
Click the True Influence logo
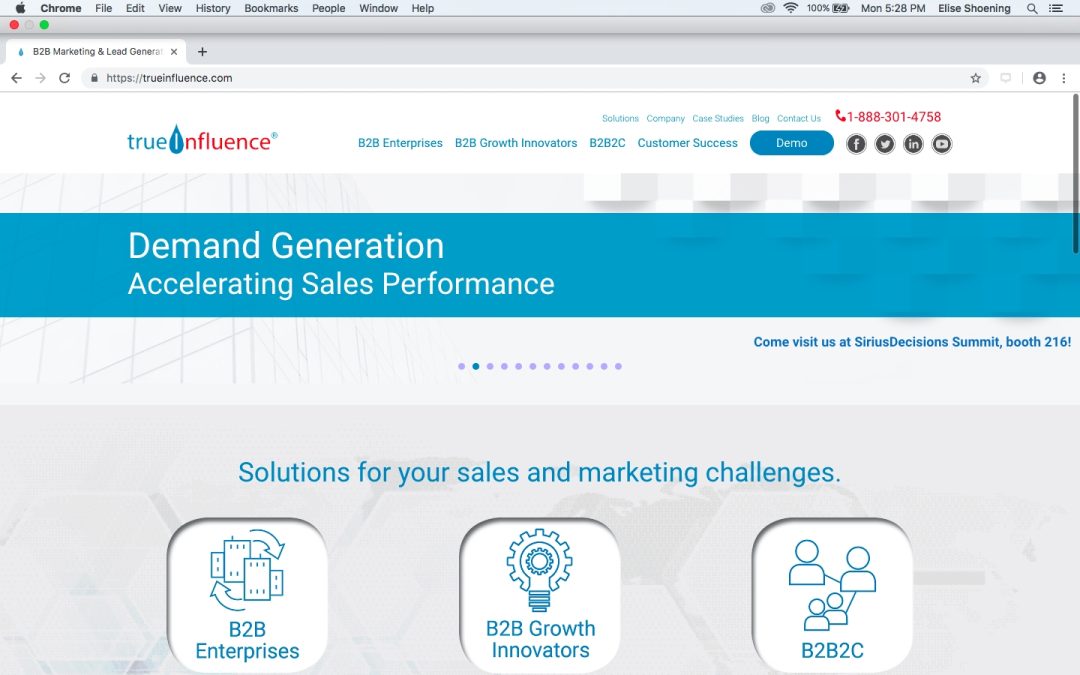(202, 140)
